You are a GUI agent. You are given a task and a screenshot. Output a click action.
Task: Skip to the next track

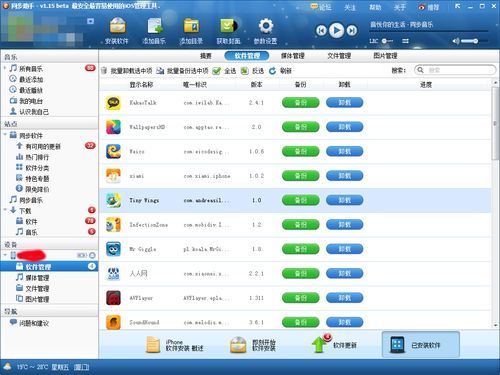[351, 31]
